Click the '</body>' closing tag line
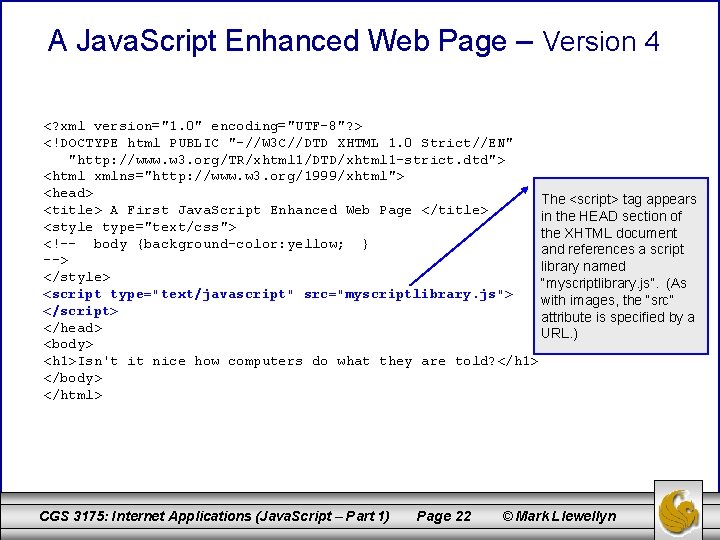The height and width of the screenshot is (540, 720). [73, 378]
